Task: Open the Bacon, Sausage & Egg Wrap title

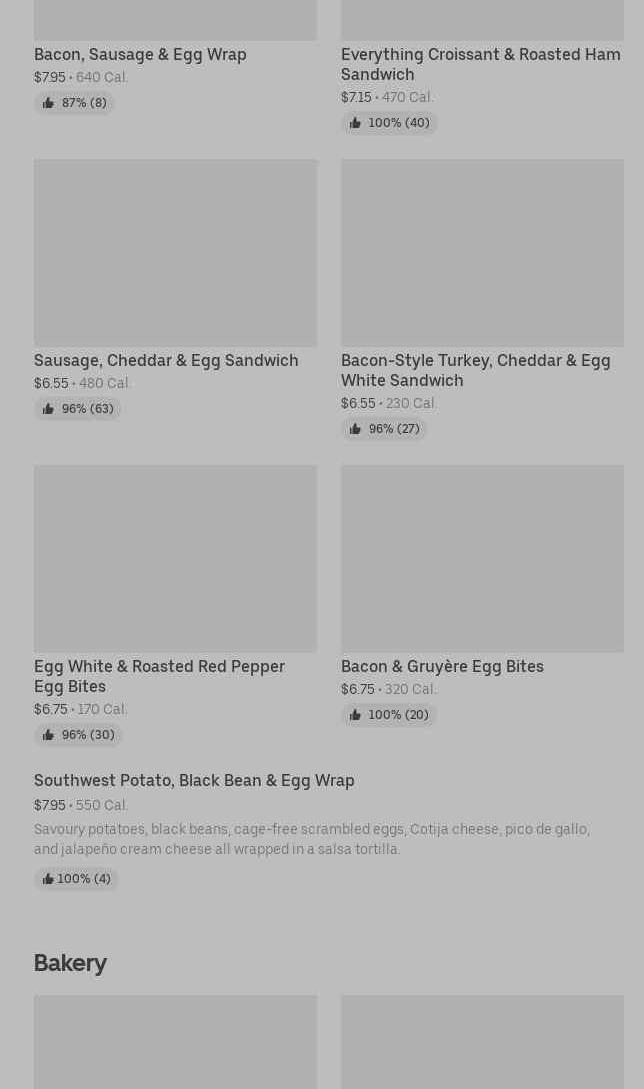Action: pos(140,54)
